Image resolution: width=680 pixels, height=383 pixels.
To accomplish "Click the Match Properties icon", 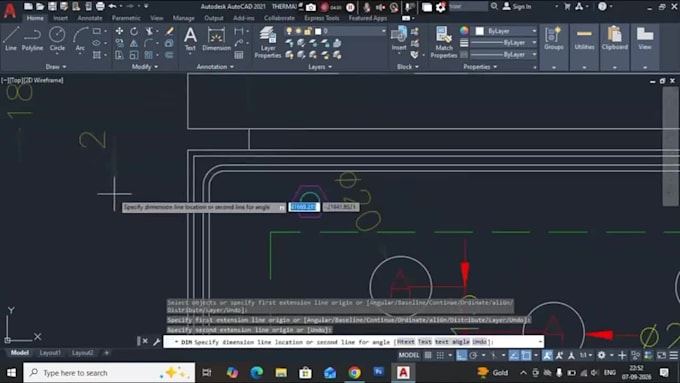I will pyautogui.click(x=444, y=42).
